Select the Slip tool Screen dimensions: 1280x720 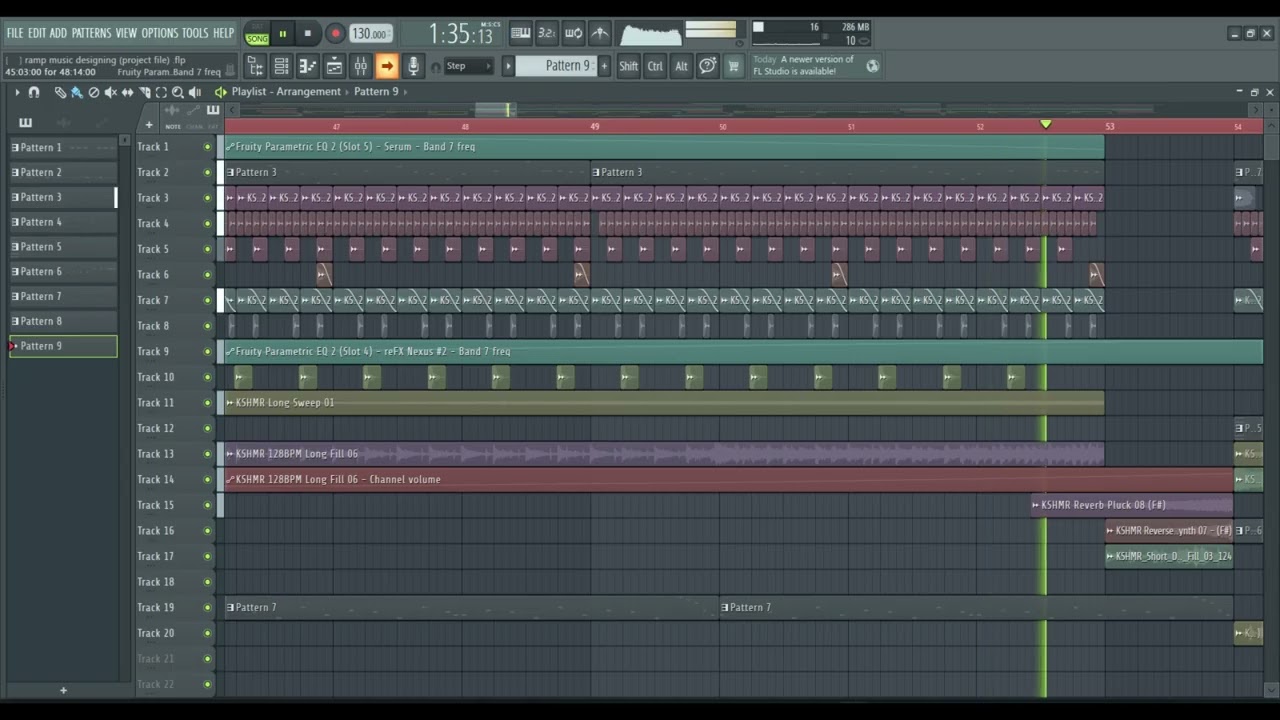coord(127,92)
